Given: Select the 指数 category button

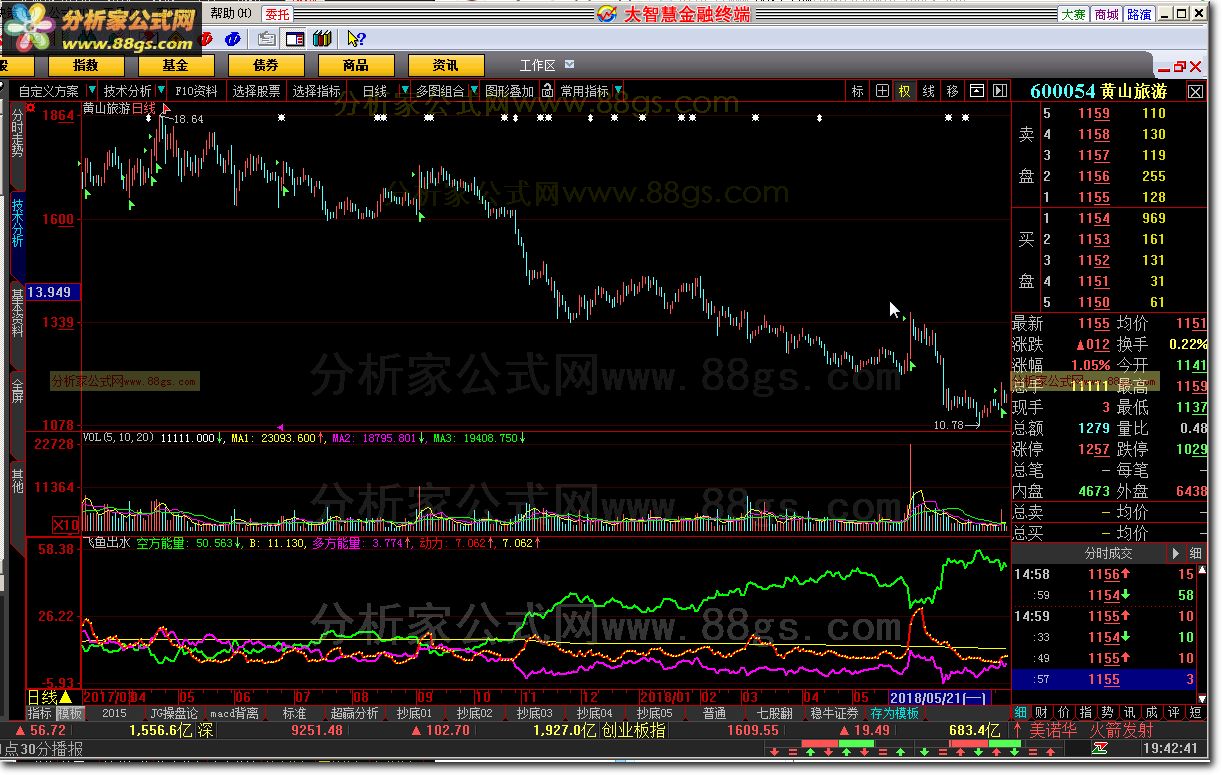Looking at the screenshot, I should click(x=86, y=65).
